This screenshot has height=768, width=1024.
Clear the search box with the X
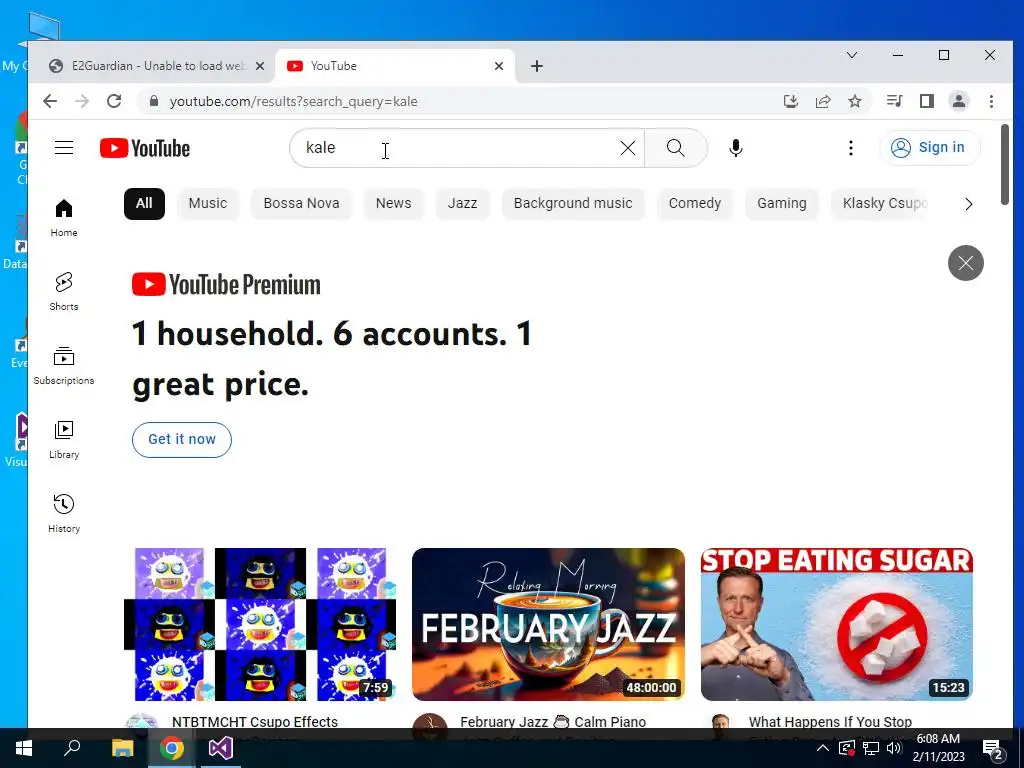coord(628,148)
